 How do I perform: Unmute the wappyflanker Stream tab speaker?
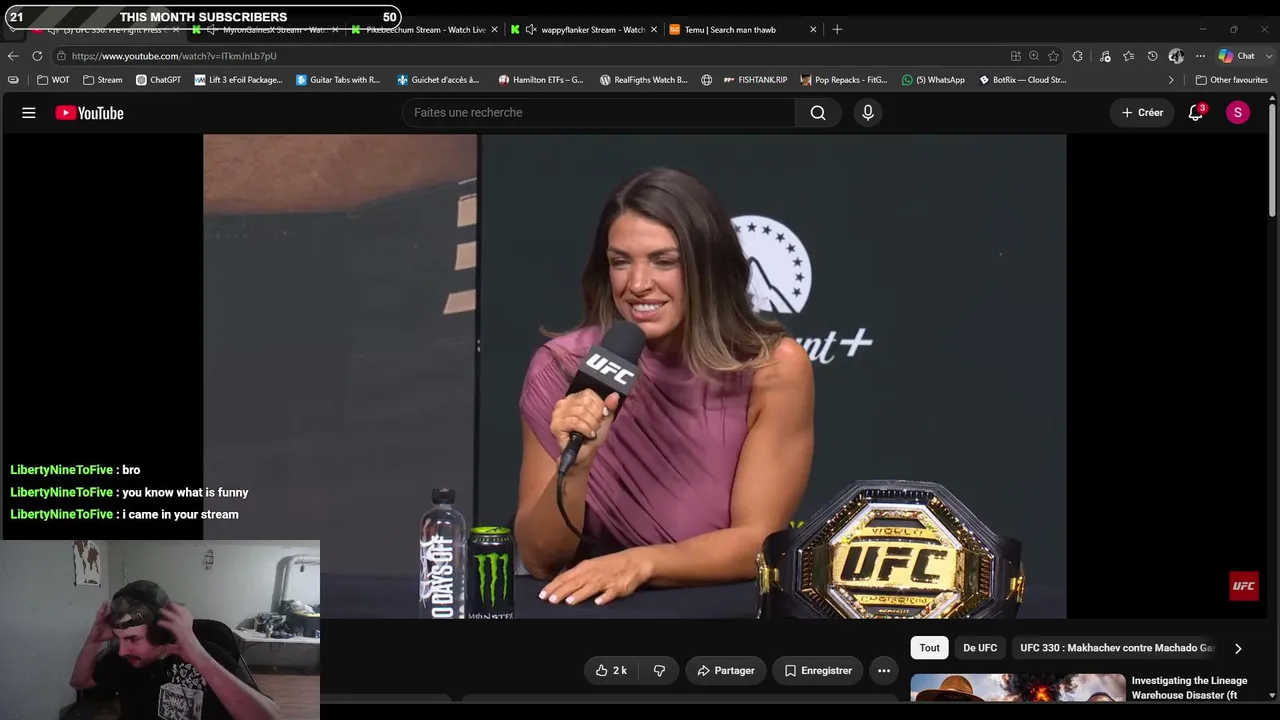point(530,30)
